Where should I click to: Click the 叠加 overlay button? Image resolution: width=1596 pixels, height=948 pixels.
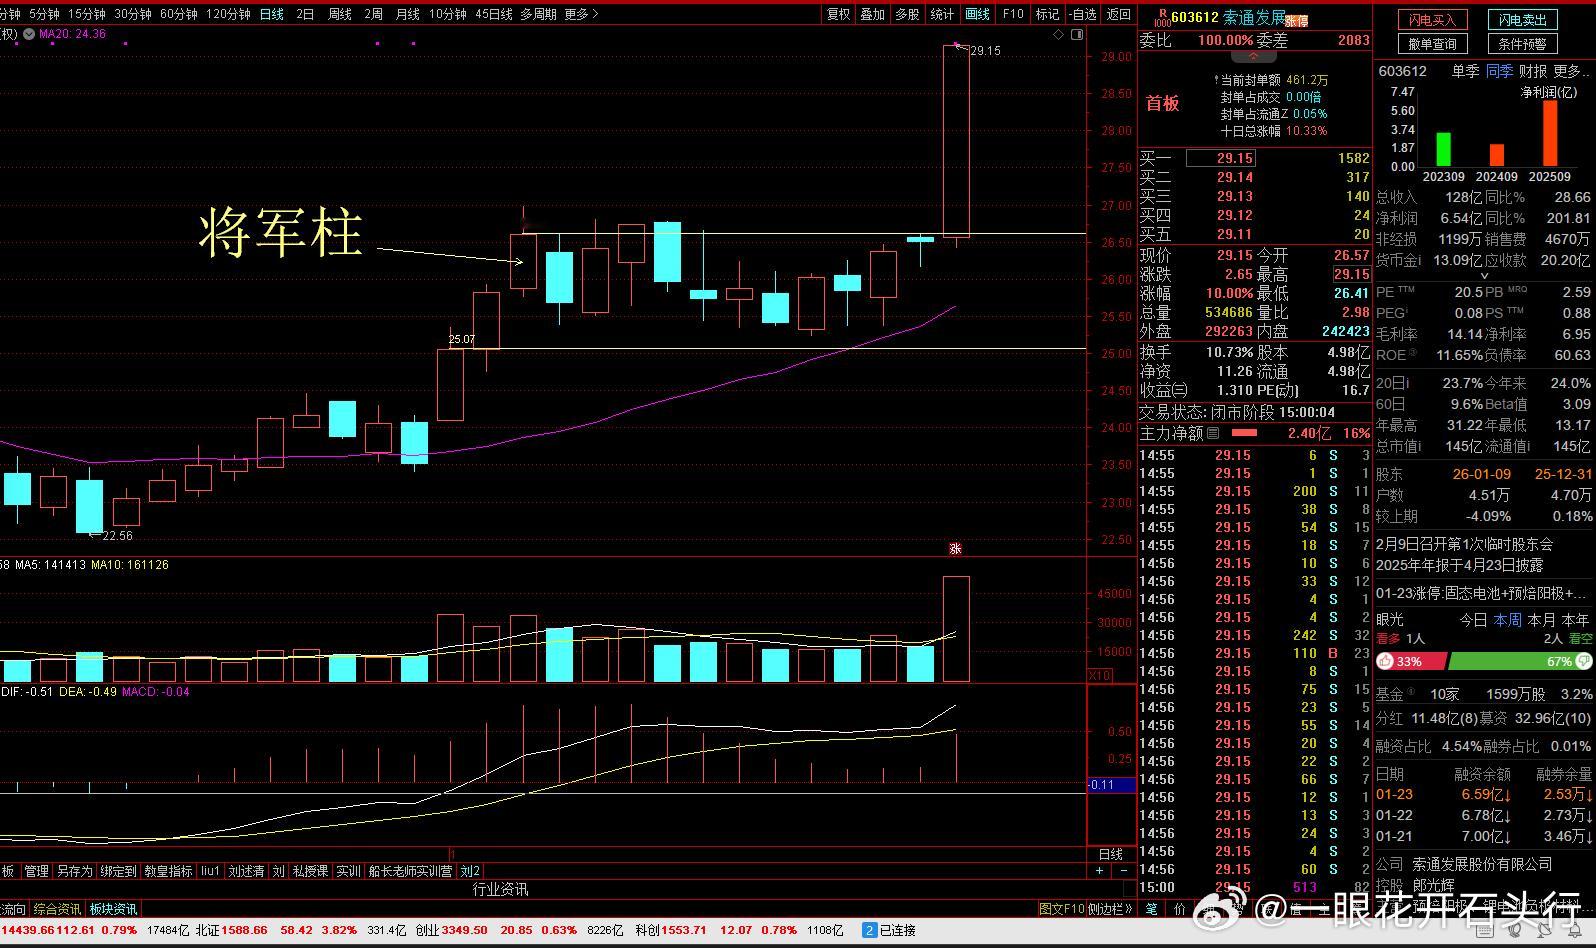click(x=873, y=14)
